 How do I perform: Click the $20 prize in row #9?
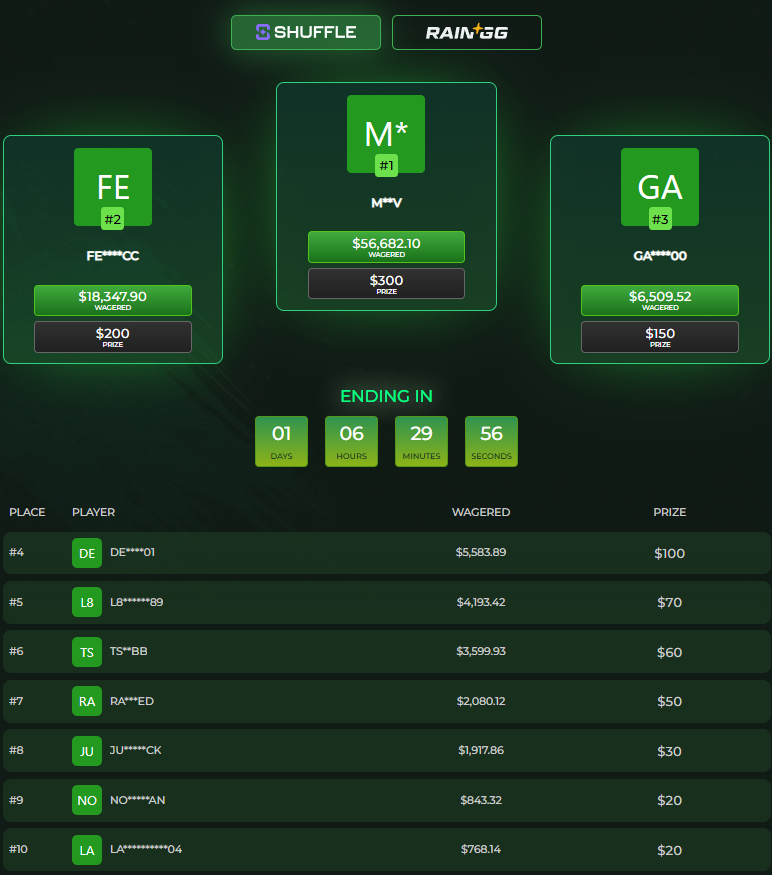pos(670,801)
